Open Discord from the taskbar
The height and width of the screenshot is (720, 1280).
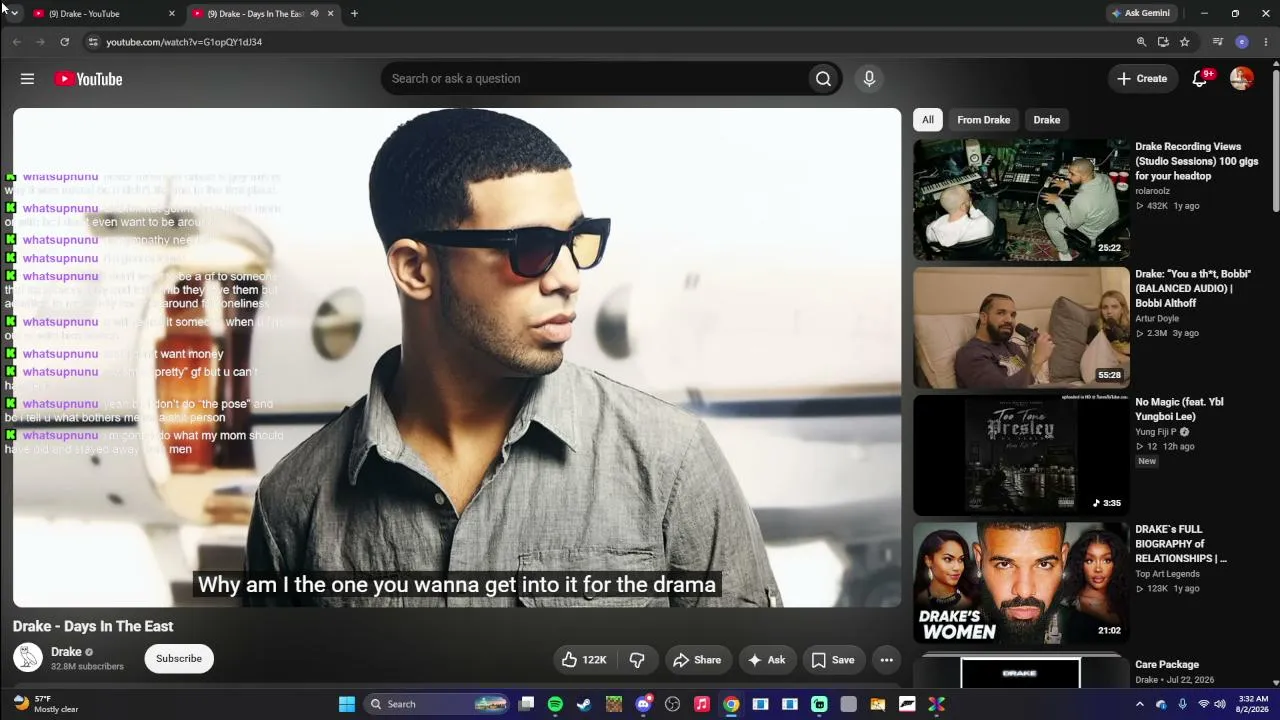[x=643, y=704]
